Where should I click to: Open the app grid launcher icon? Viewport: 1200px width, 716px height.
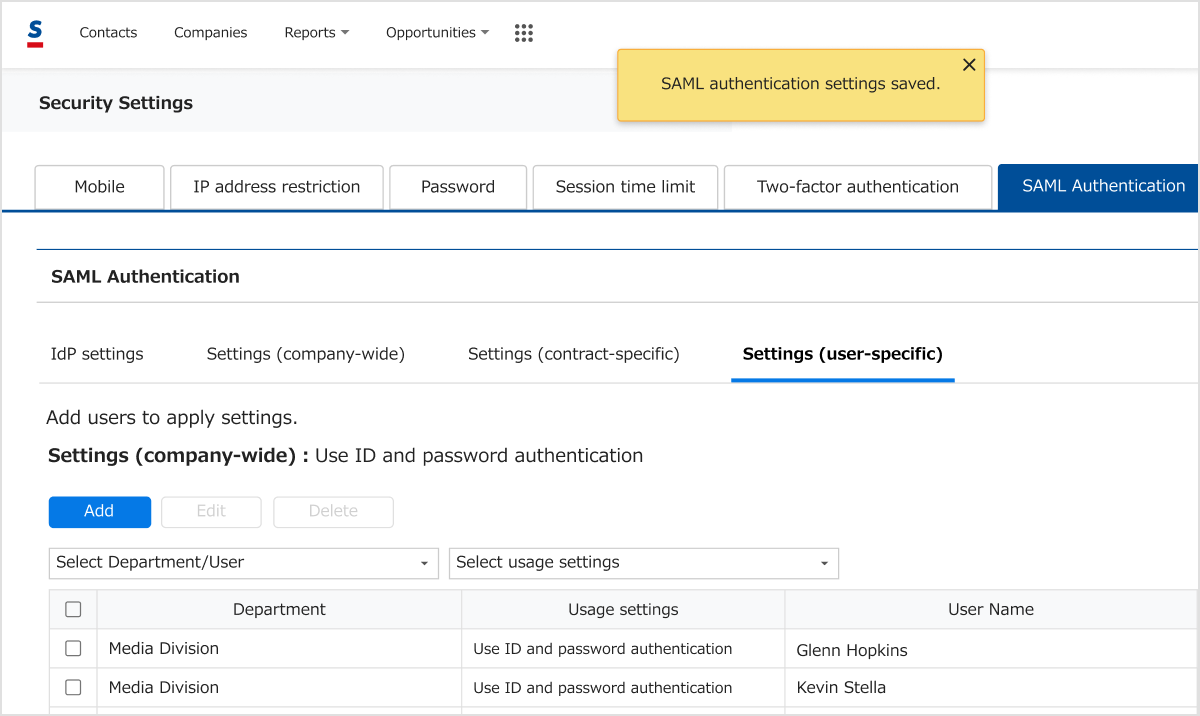point(524,33)
